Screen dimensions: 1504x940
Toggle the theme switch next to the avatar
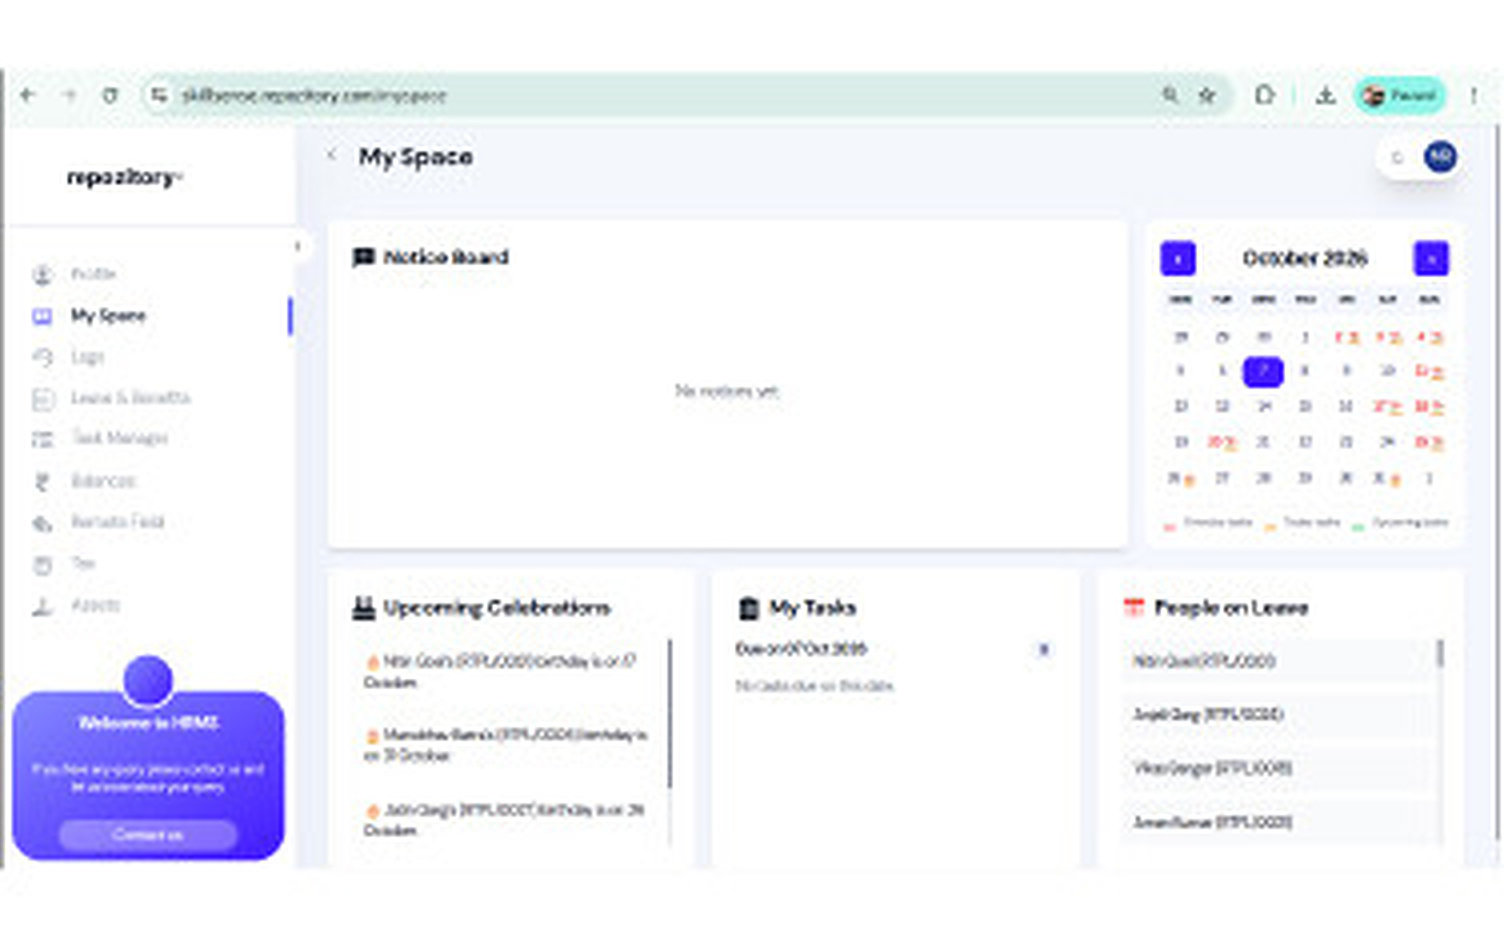1398,158
